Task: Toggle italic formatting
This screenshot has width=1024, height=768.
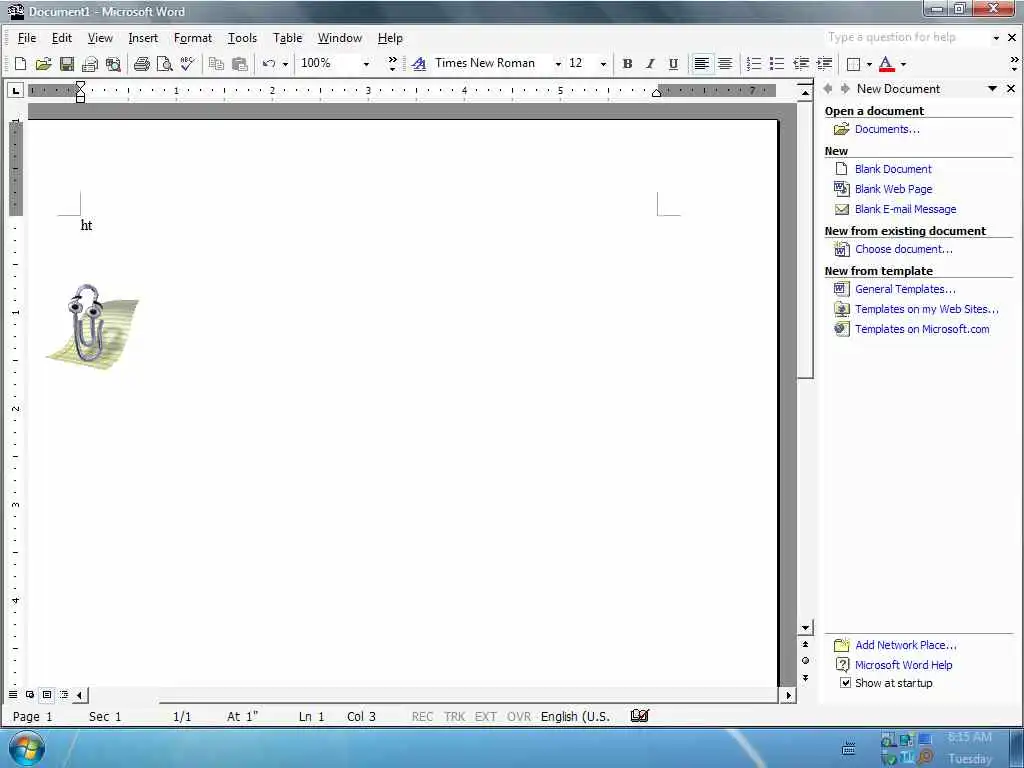Action: click(650, 63)
